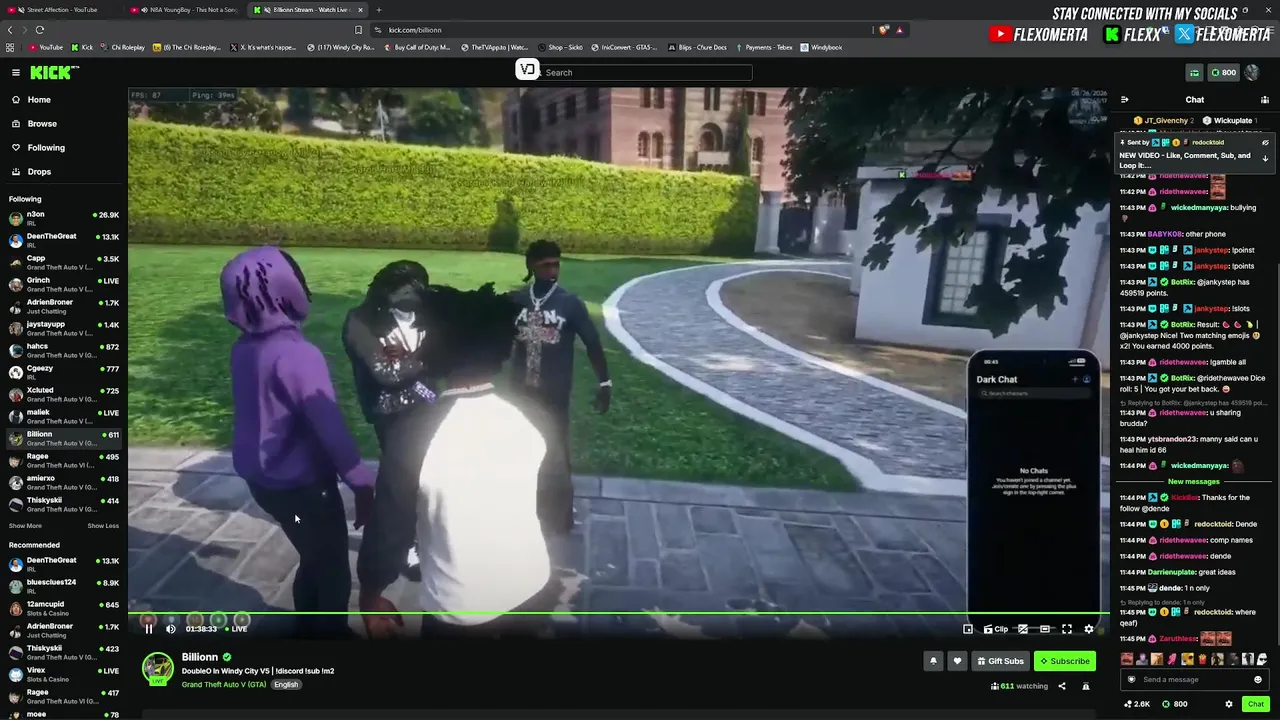The height and width of the screenshot is (720, 1280).
Task: Open the green gift shop header icon
Action: pos(1194,72)
